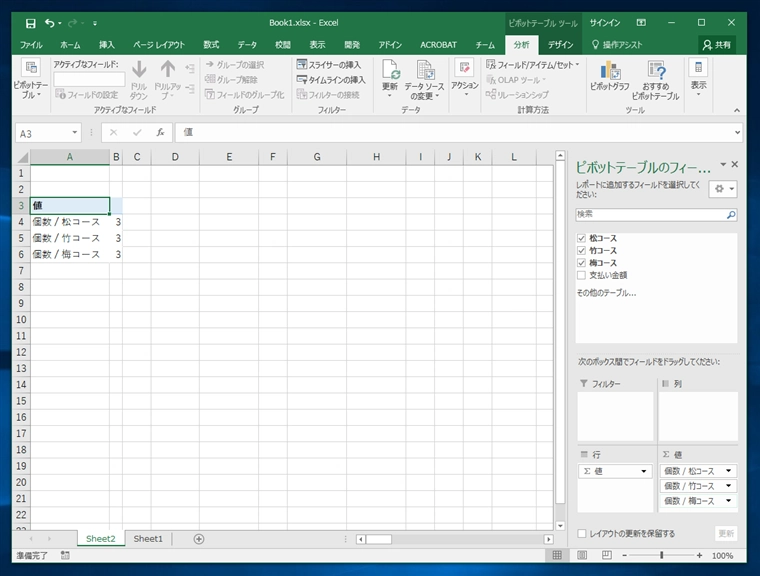Switch to the ホーム tab

pos(70,45)
